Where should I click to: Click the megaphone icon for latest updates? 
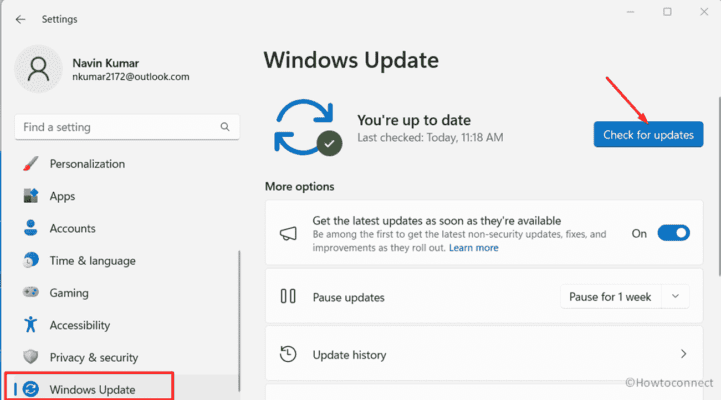pos(288,234)
